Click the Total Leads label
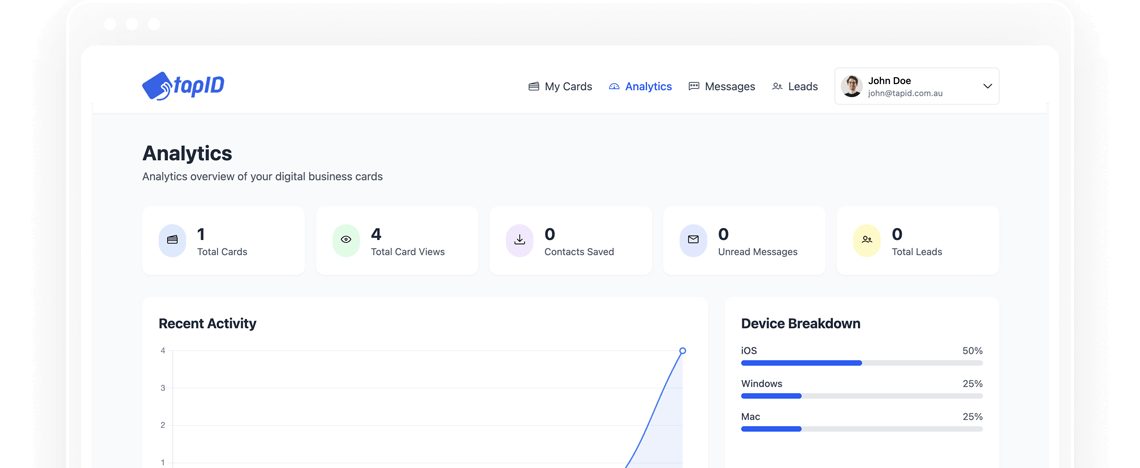Screen dimensions: 1140x468 tap(917, 252)
